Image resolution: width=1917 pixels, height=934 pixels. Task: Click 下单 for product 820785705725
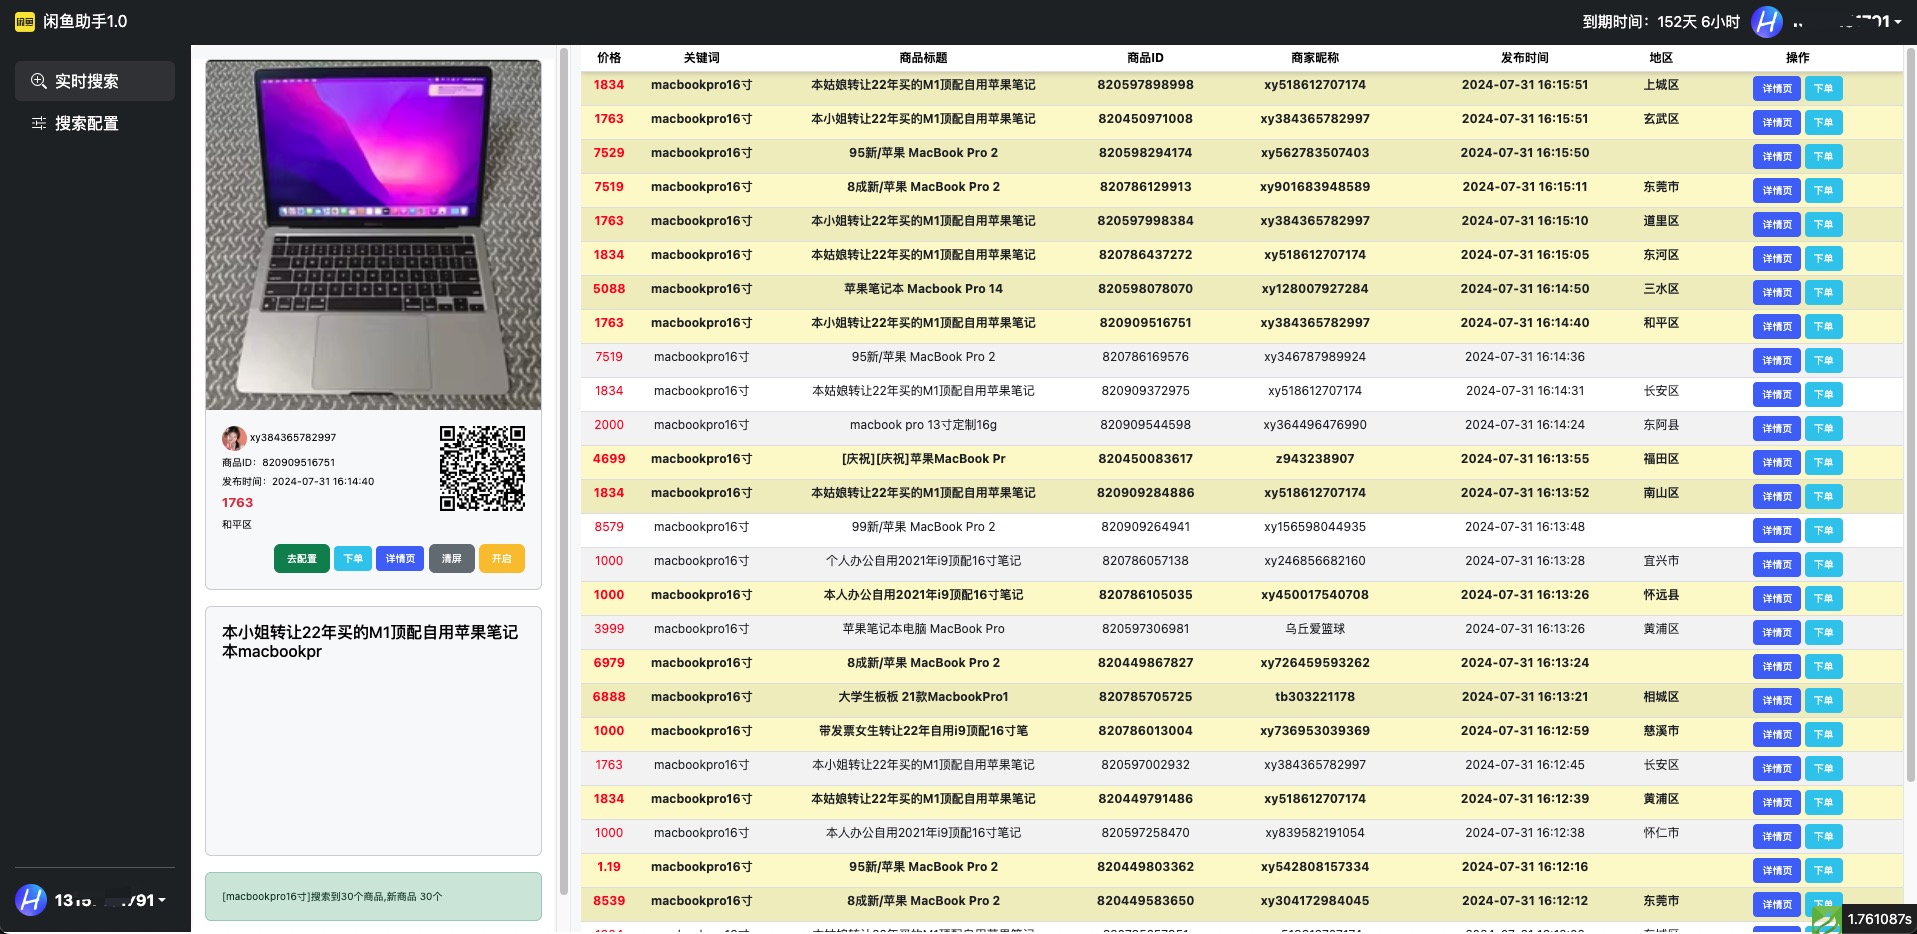click(x=1824, y=701)
